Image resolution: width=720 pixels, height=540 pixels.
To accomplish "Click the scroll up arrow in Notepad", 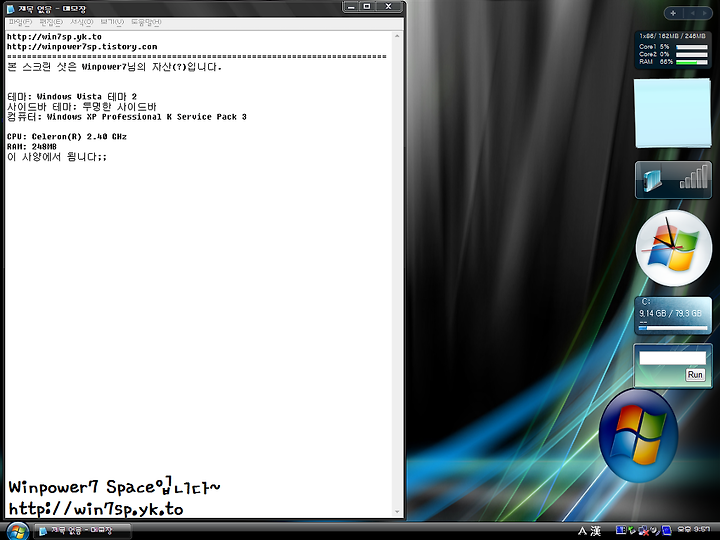I will point(397,36).
